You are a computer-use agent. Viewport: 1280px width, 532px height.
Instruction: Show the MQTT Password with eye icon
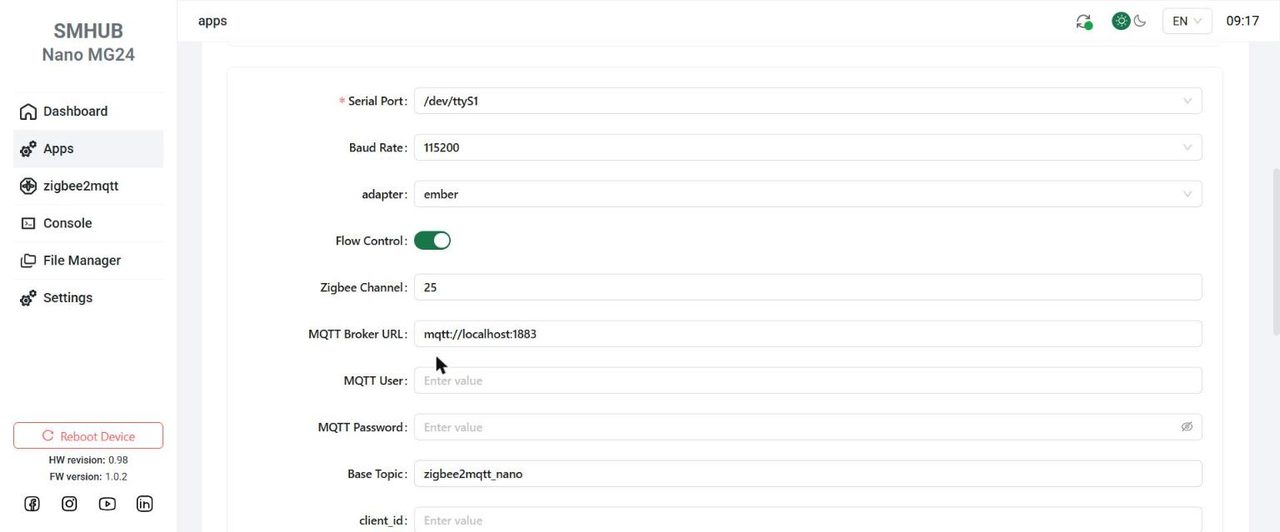pos(1187,427)
